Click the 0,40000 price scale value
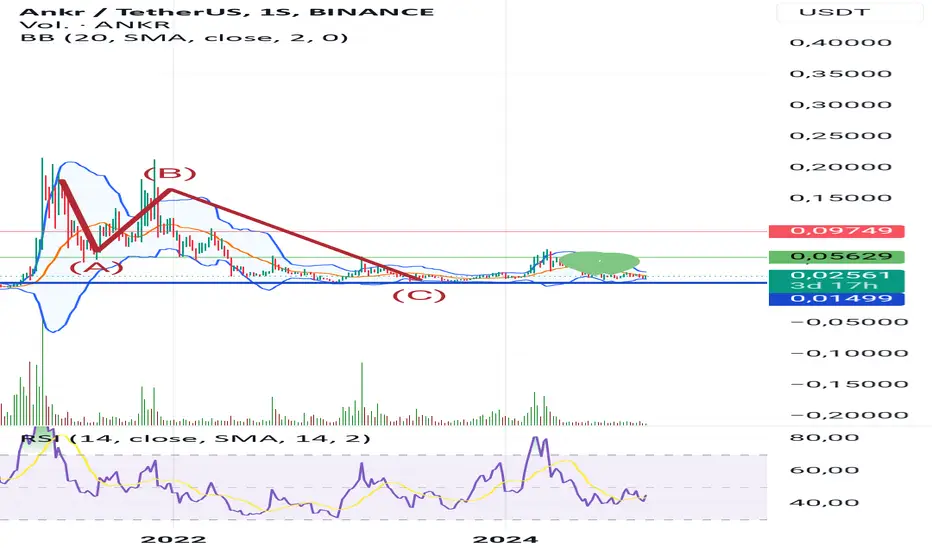 pyautogui.click(x=840, y=43)
